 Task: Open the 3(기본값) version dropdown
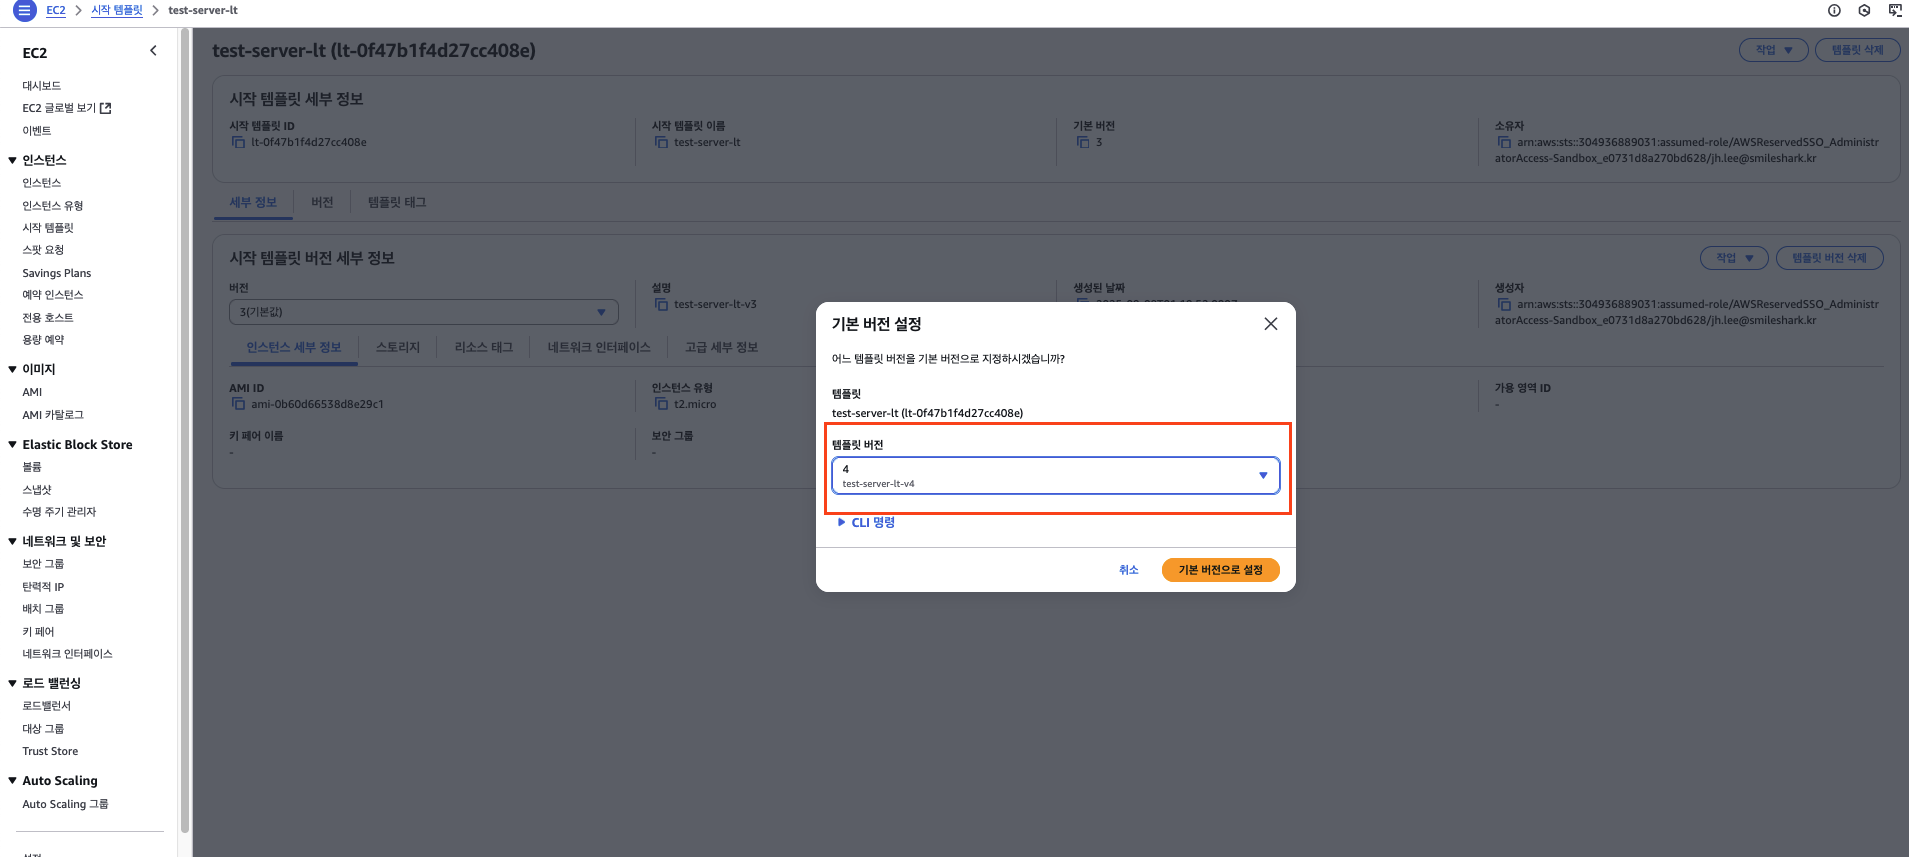423,312
